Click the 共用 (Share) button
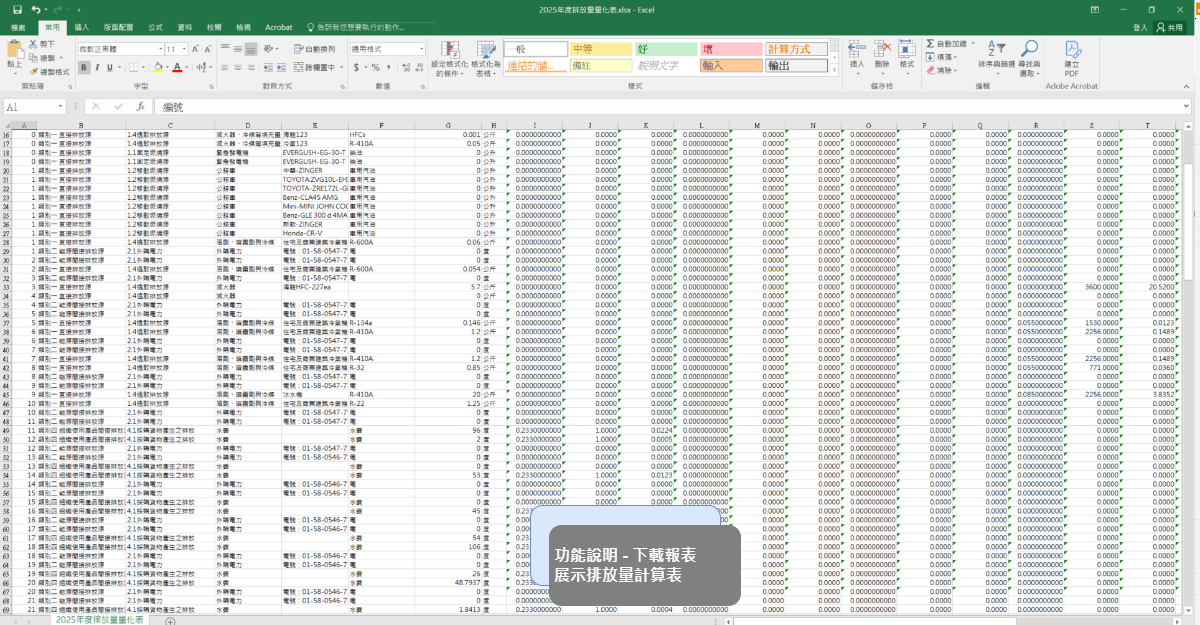This screenshot has width=1200, height=625. [1173, 28]
